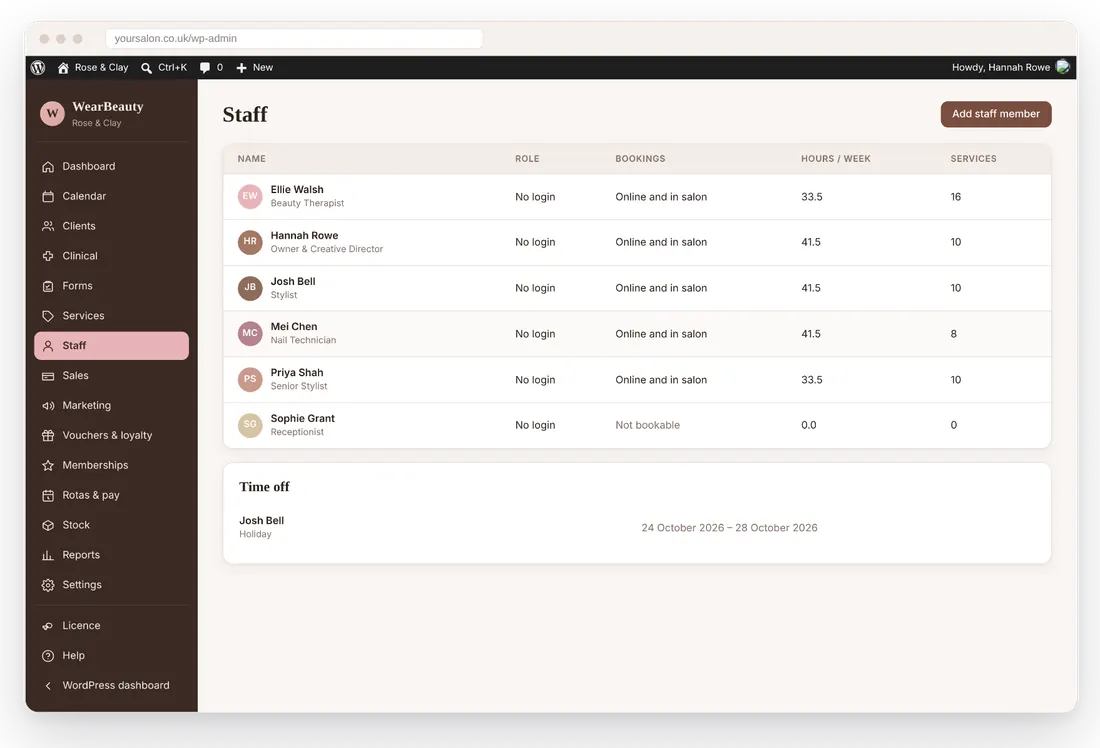Click the SERVICES column header
The image size is (1100, 748).
point(973,159)
